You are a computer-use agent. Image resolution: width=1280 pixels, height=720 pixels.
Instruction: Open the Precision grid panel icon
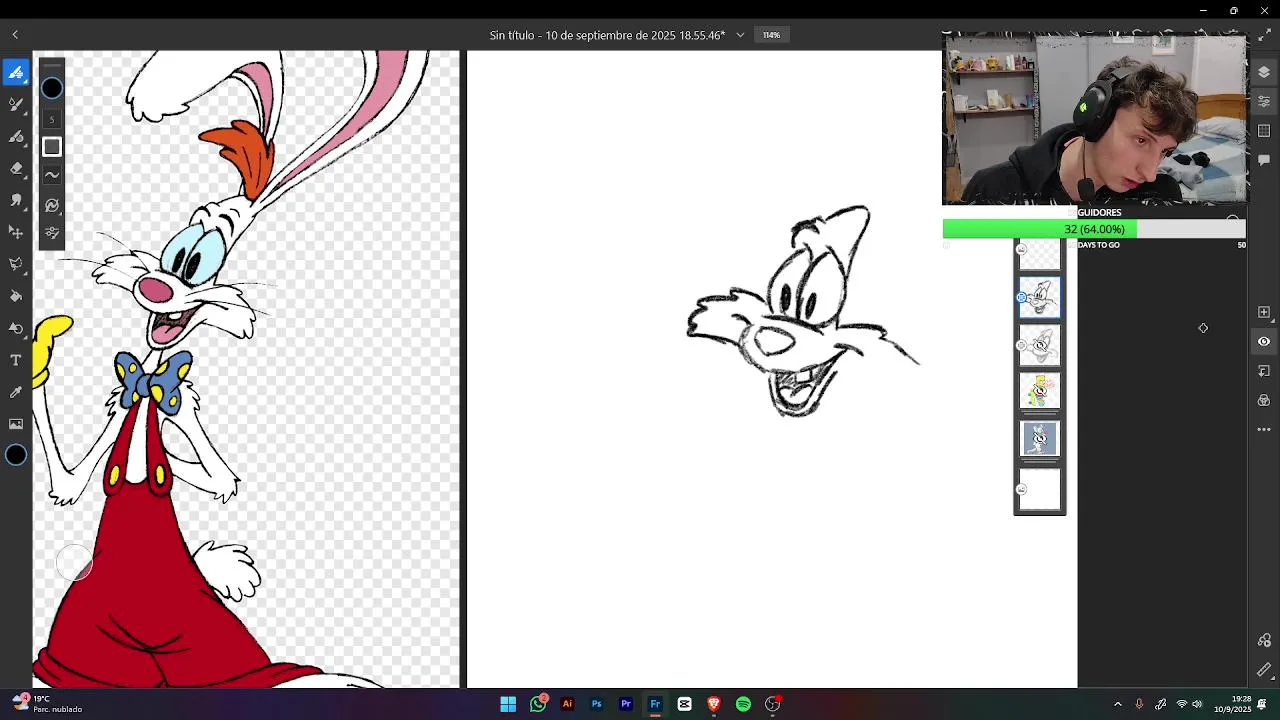(1264, 131)
